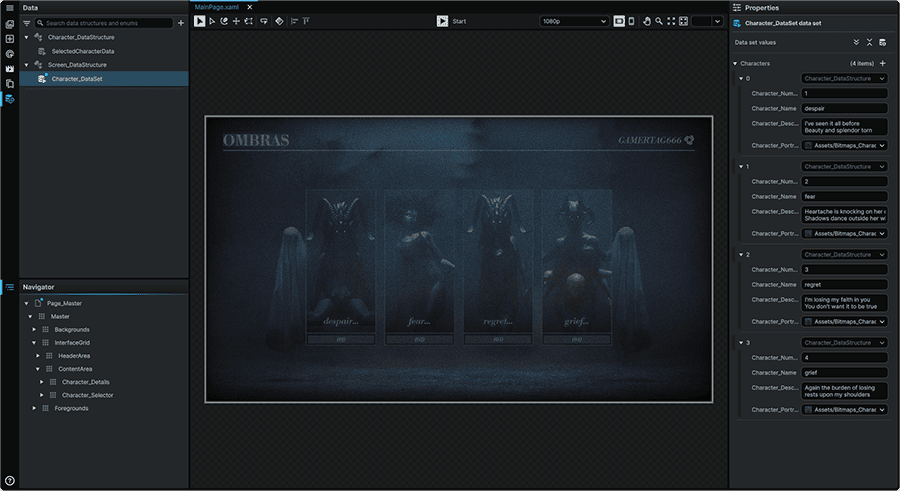
Task: Open the Design system palette icon
Action: click(x=9, y=54)
